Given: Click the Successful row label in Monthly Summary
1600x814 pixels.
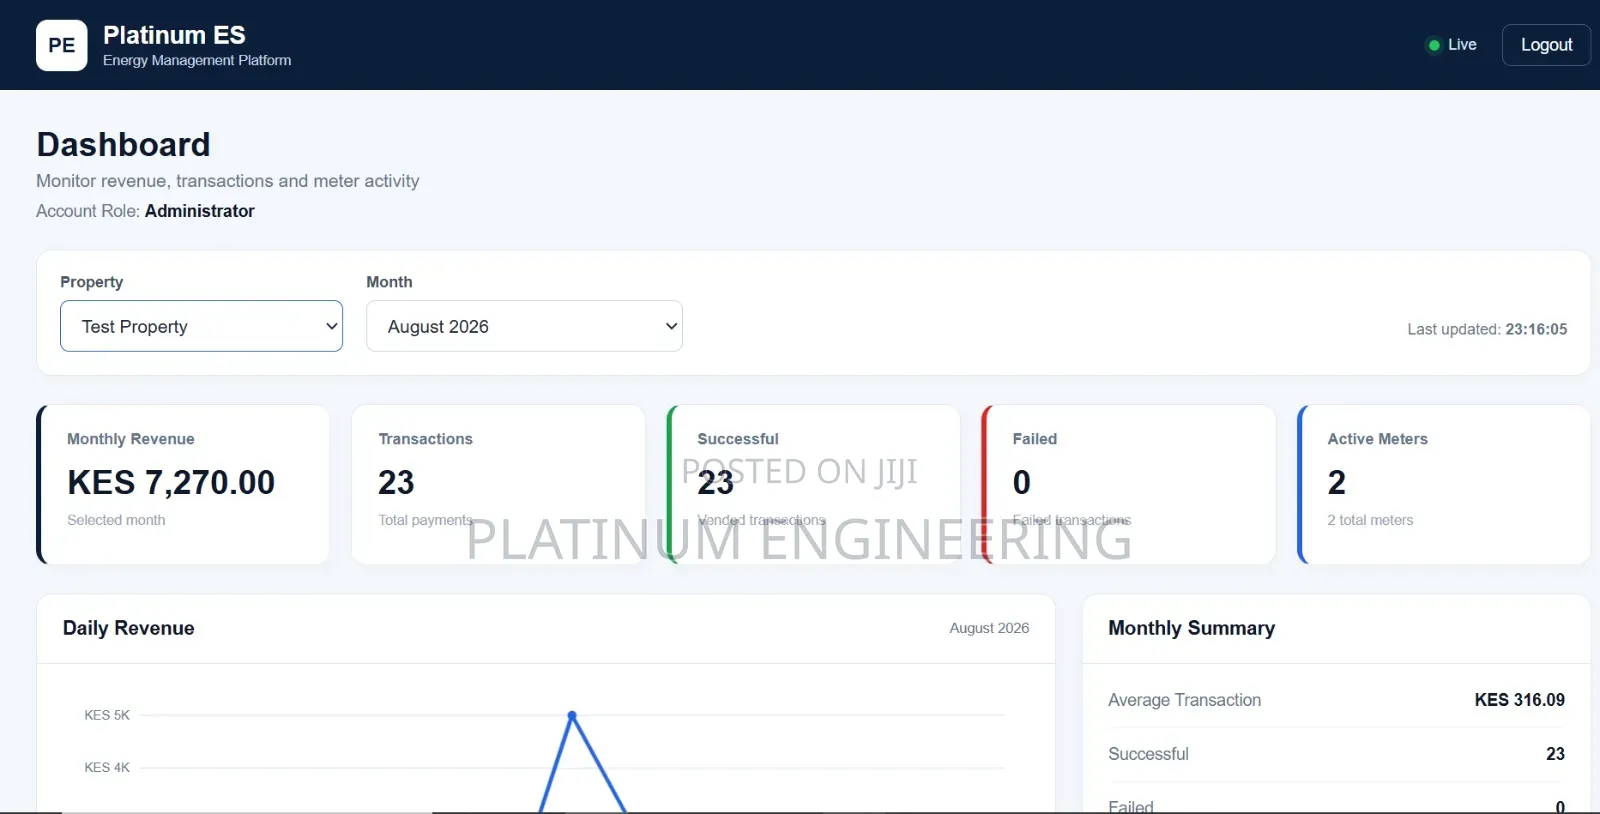Looking at the screenshot, I should pos(1148,754).
